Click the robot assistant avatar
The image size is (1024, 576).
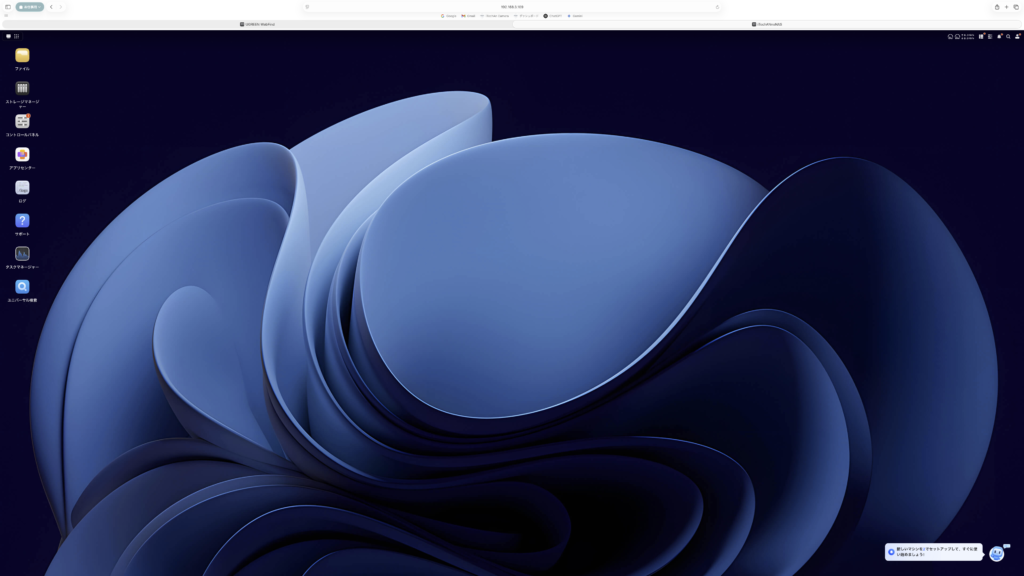[x=997, y=554]
